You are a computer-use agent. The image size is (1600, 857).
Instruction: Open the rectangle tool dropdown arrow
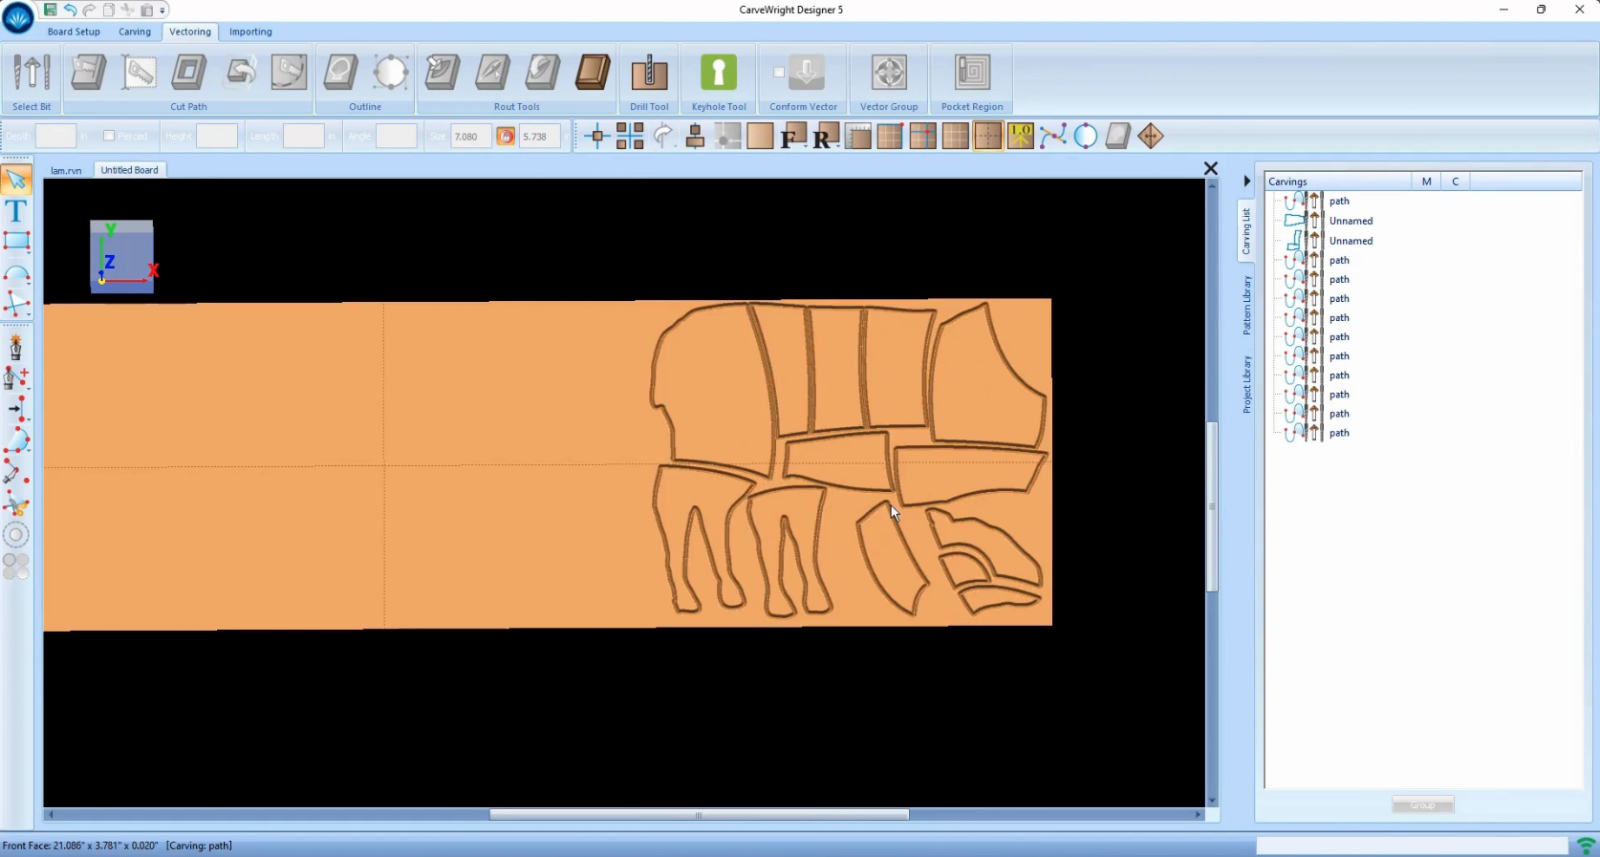coord(28,251)
